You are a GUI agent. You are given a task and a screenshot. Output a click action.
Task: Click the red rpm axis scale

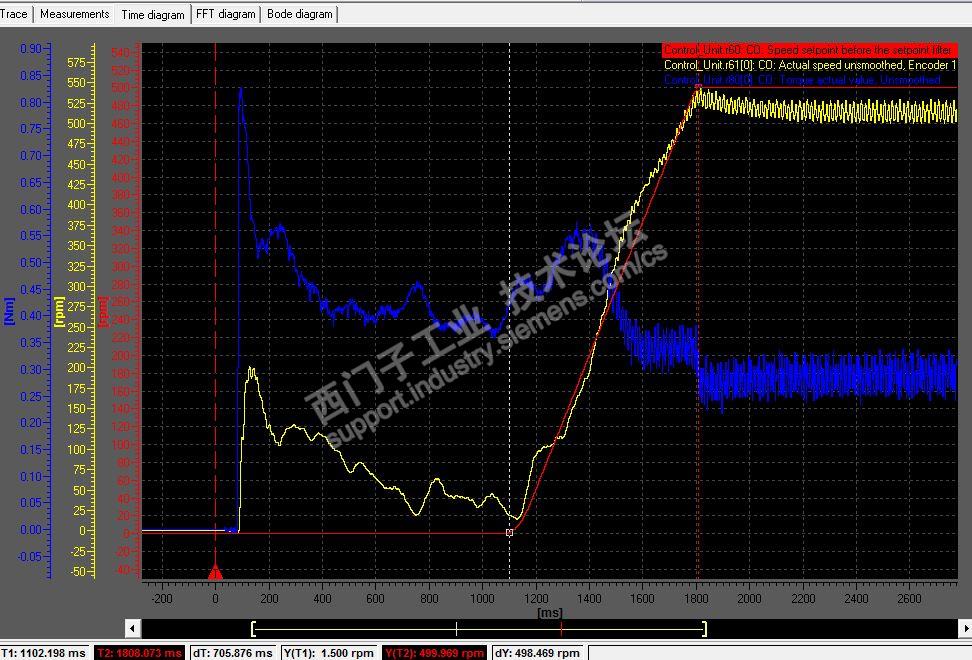tap(120, 311)
